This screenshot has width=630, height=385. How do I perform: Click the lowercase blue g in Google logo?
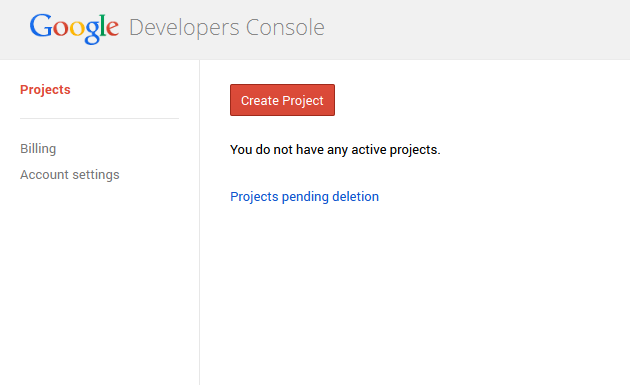(x=92, y=33)
